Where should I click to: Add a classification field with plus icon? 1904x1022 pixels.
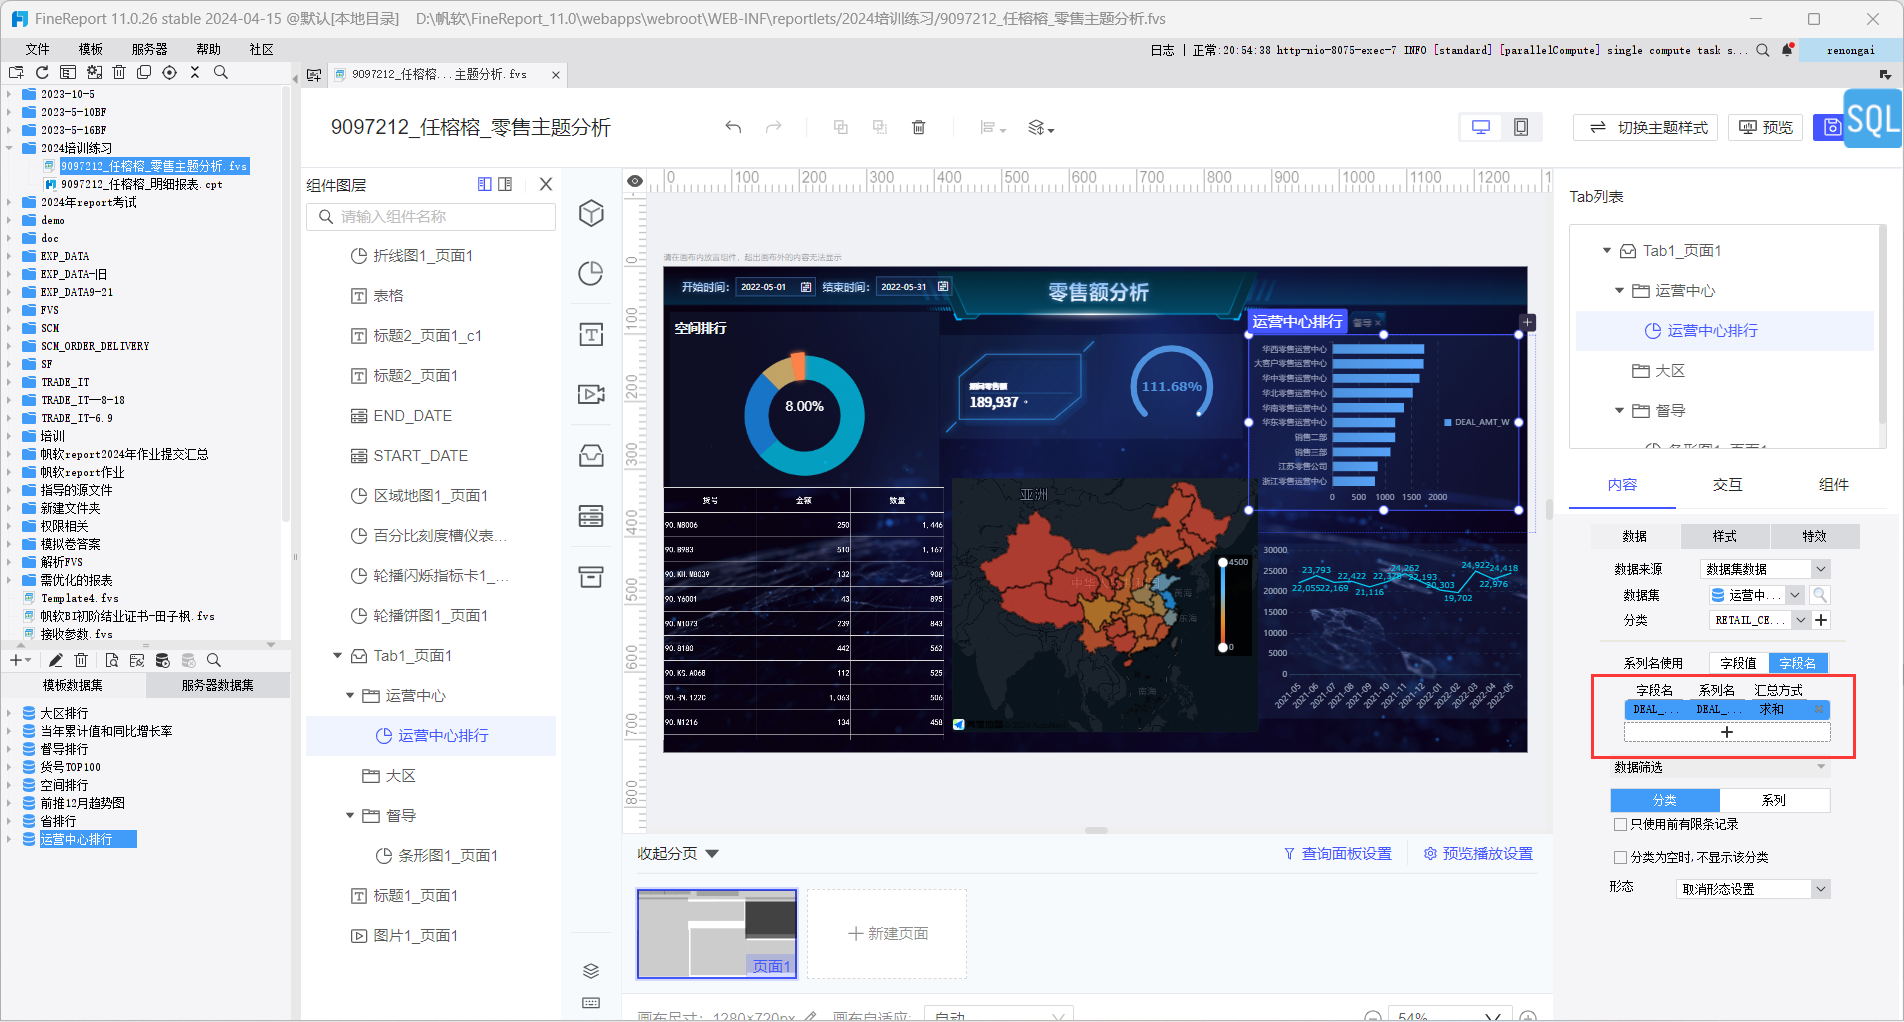1821,620
